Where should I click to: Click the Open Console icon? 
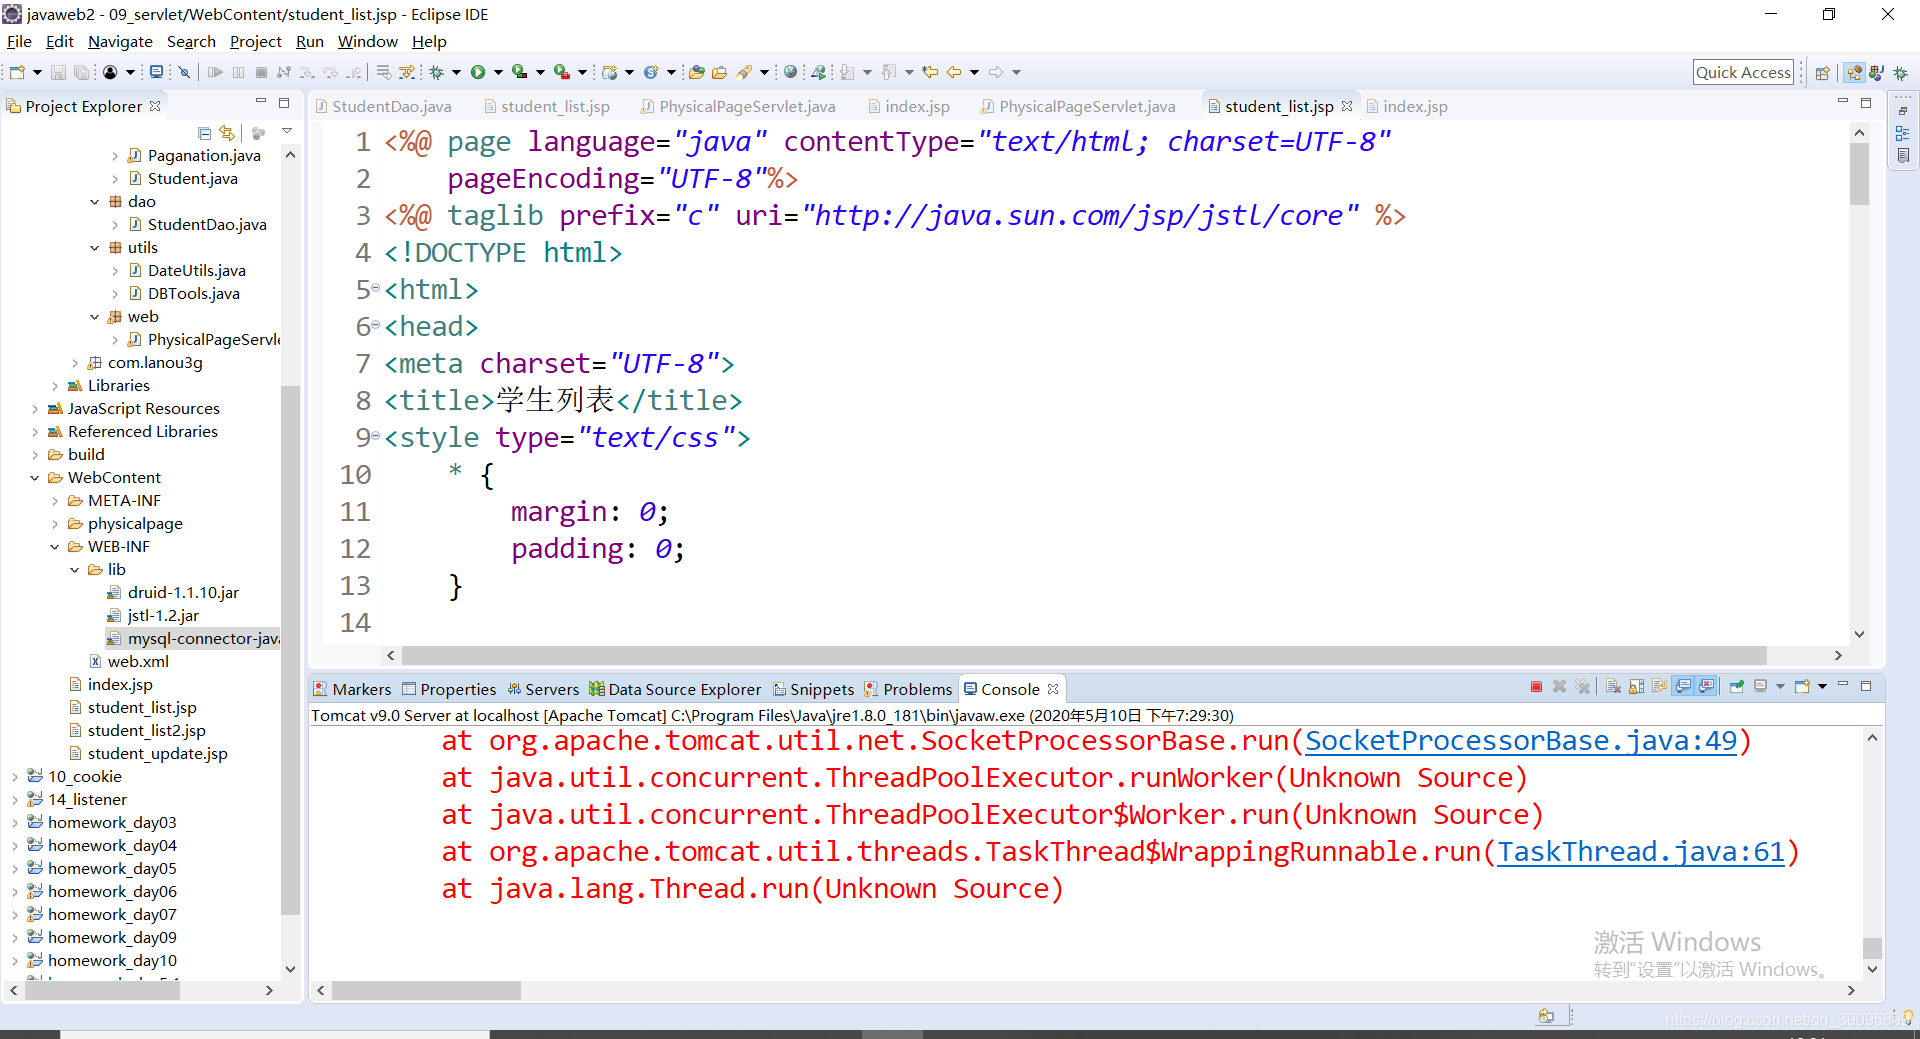(1802, 686)
